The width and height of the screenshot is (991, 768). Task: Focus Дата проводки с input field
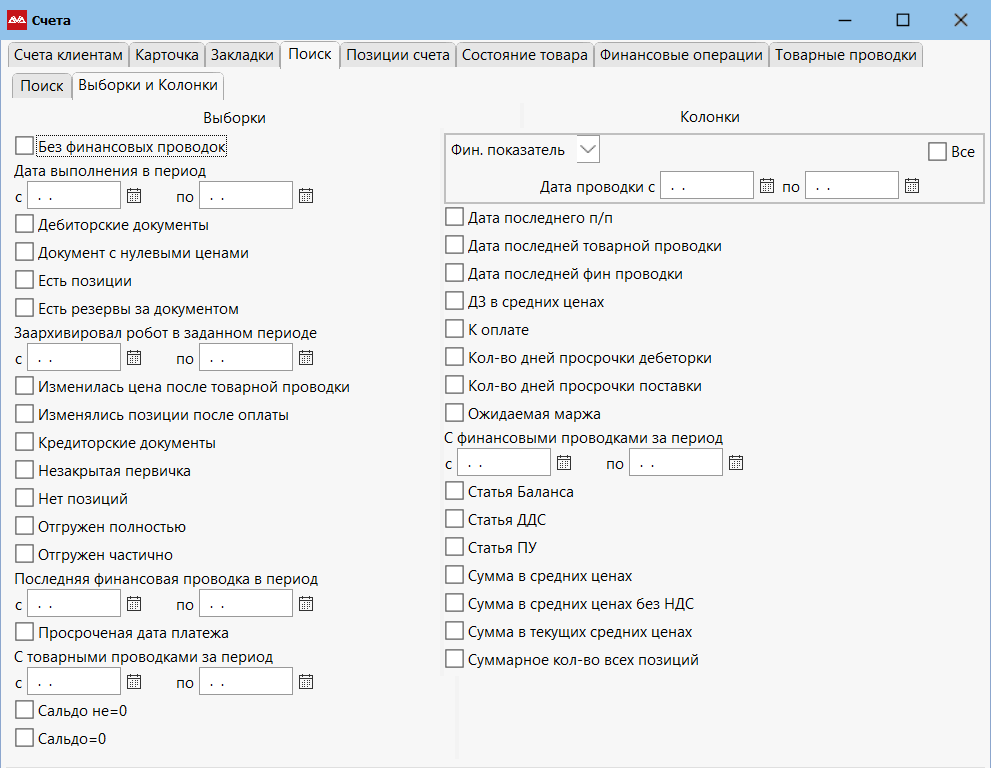click(x=707, y=186)
